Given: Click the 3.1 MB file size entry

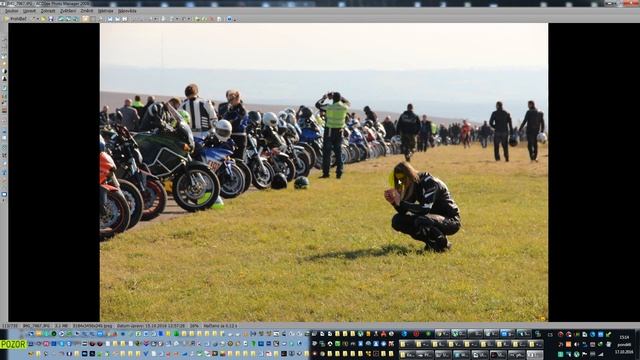Looking at the screenshot, I should (x=61, y=326).
